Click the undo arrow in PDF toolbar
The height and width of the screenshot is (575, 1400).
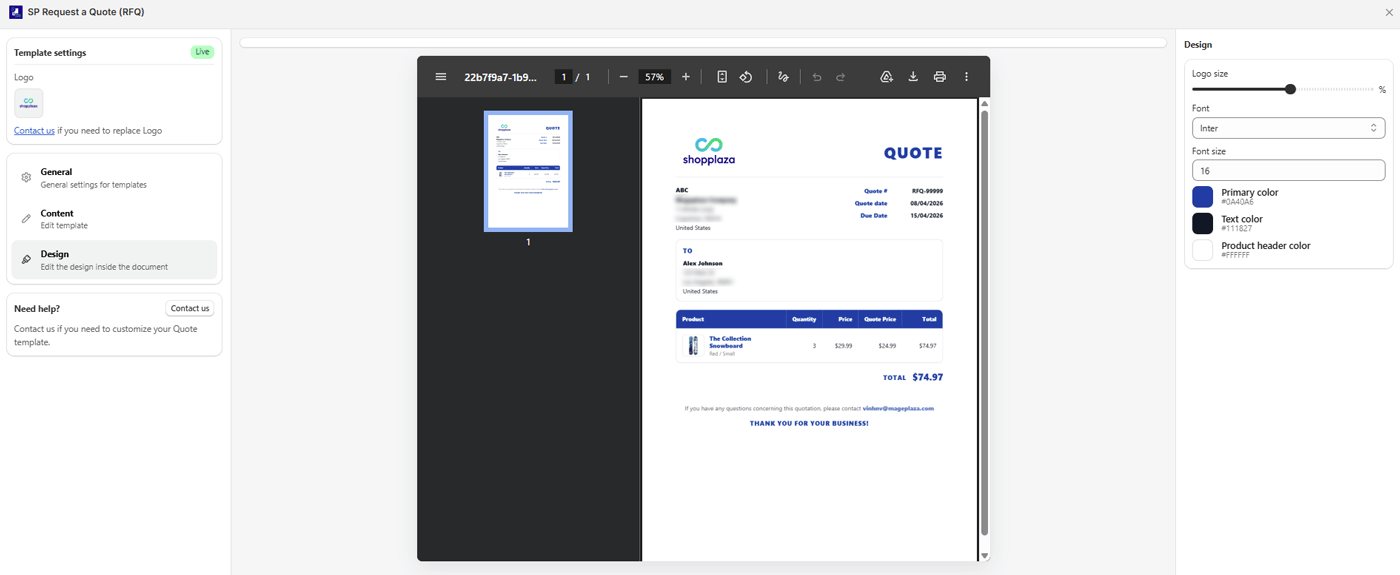(x=817, y=77)
